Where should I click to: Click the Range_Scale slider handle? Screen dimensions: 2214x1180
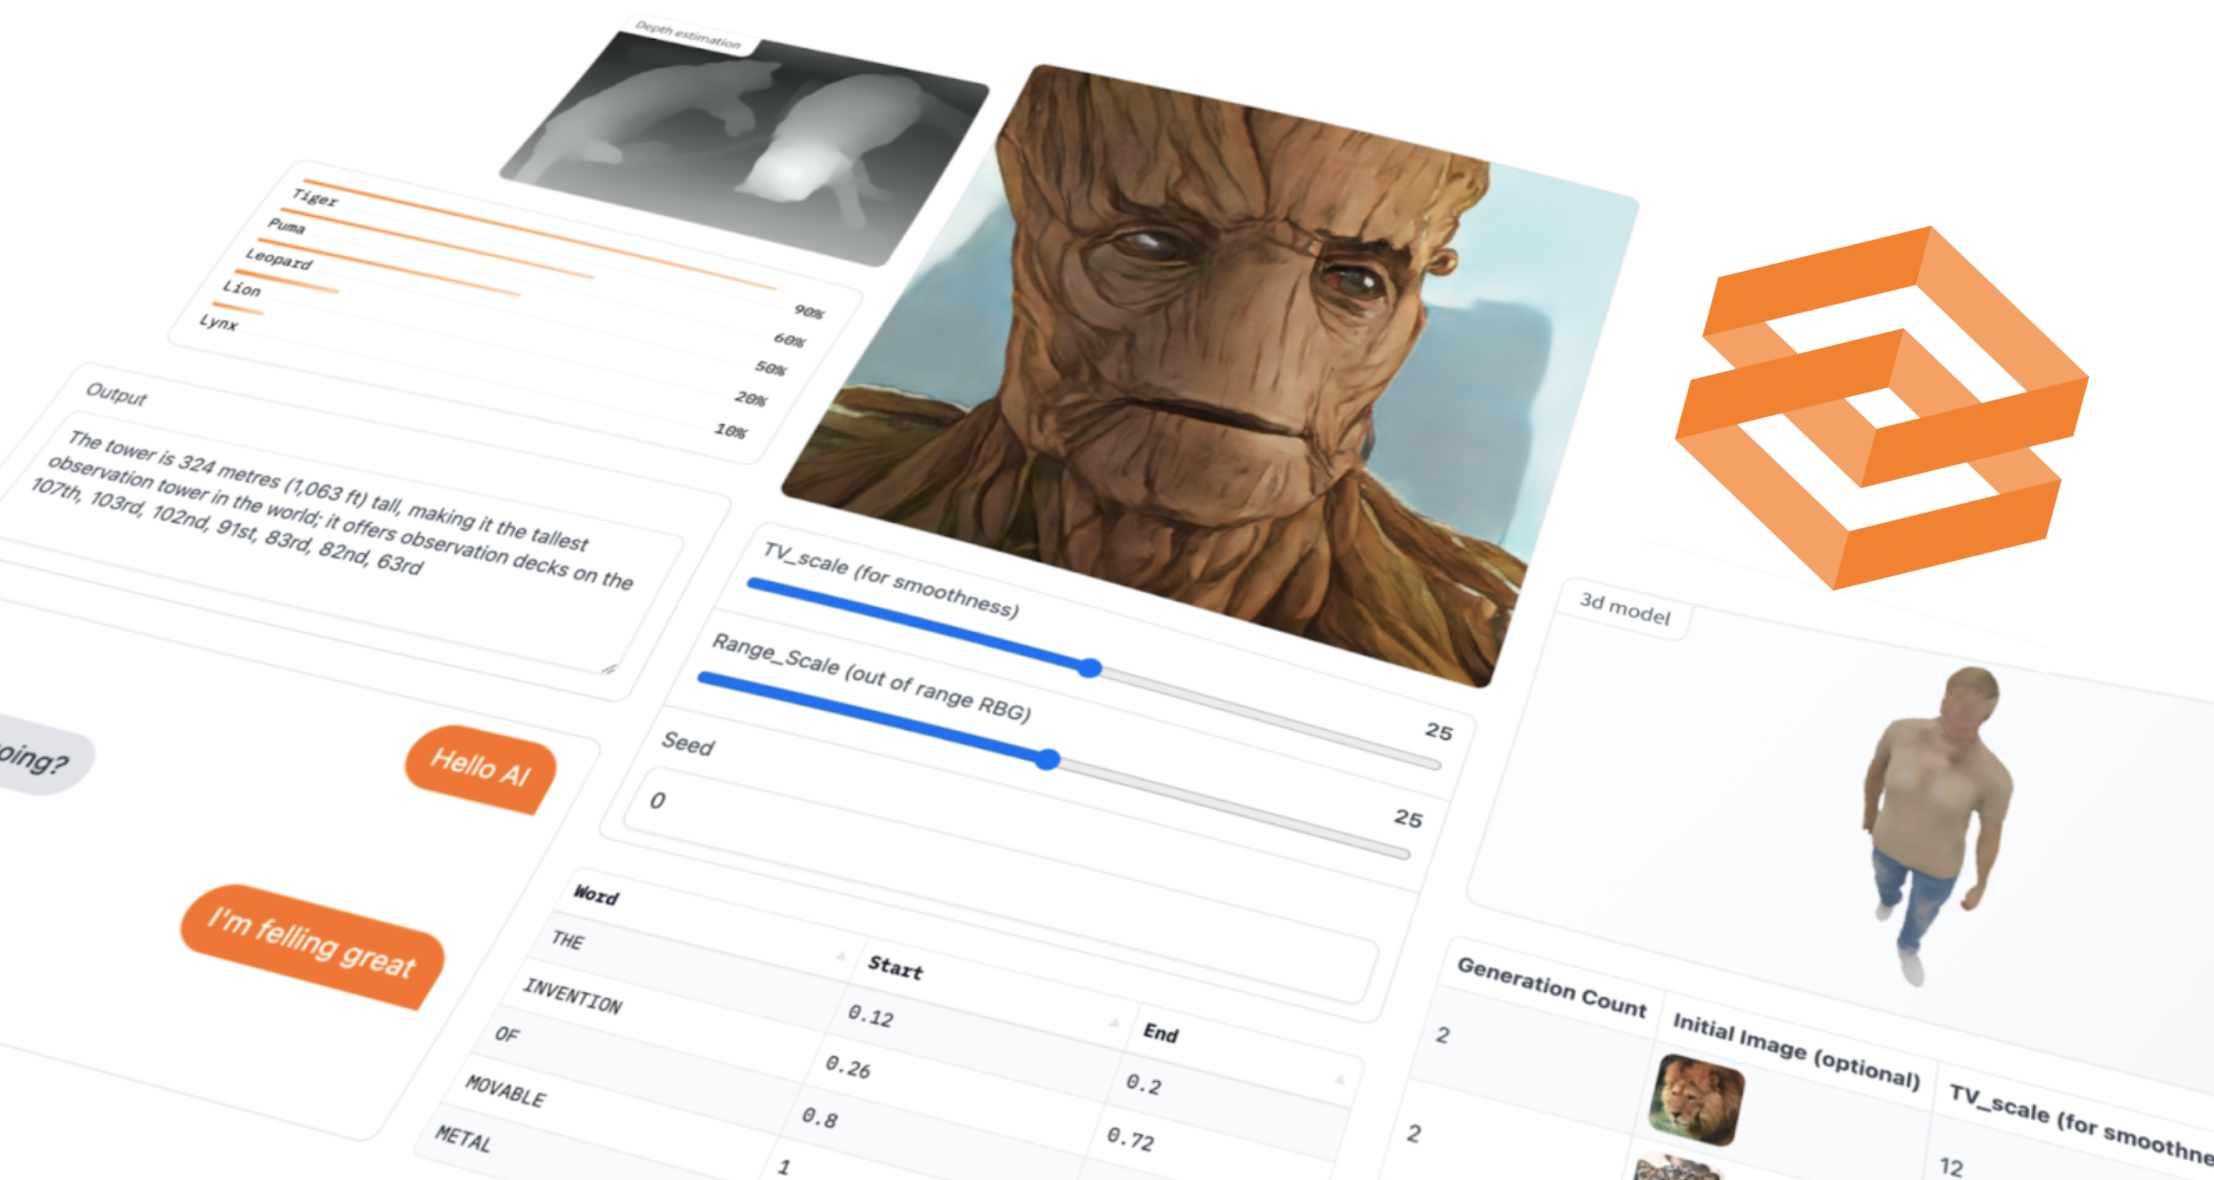(x=1047, y=759)
